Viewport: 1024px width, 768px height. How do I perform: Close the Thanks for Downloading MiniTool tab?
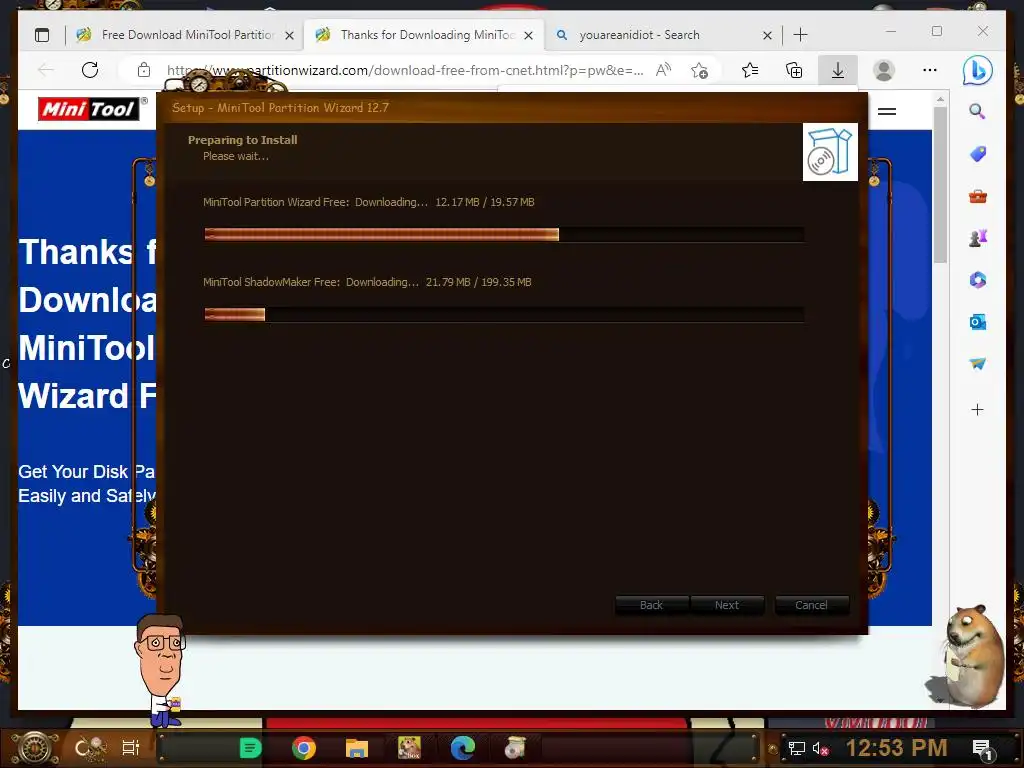(528, 35)
